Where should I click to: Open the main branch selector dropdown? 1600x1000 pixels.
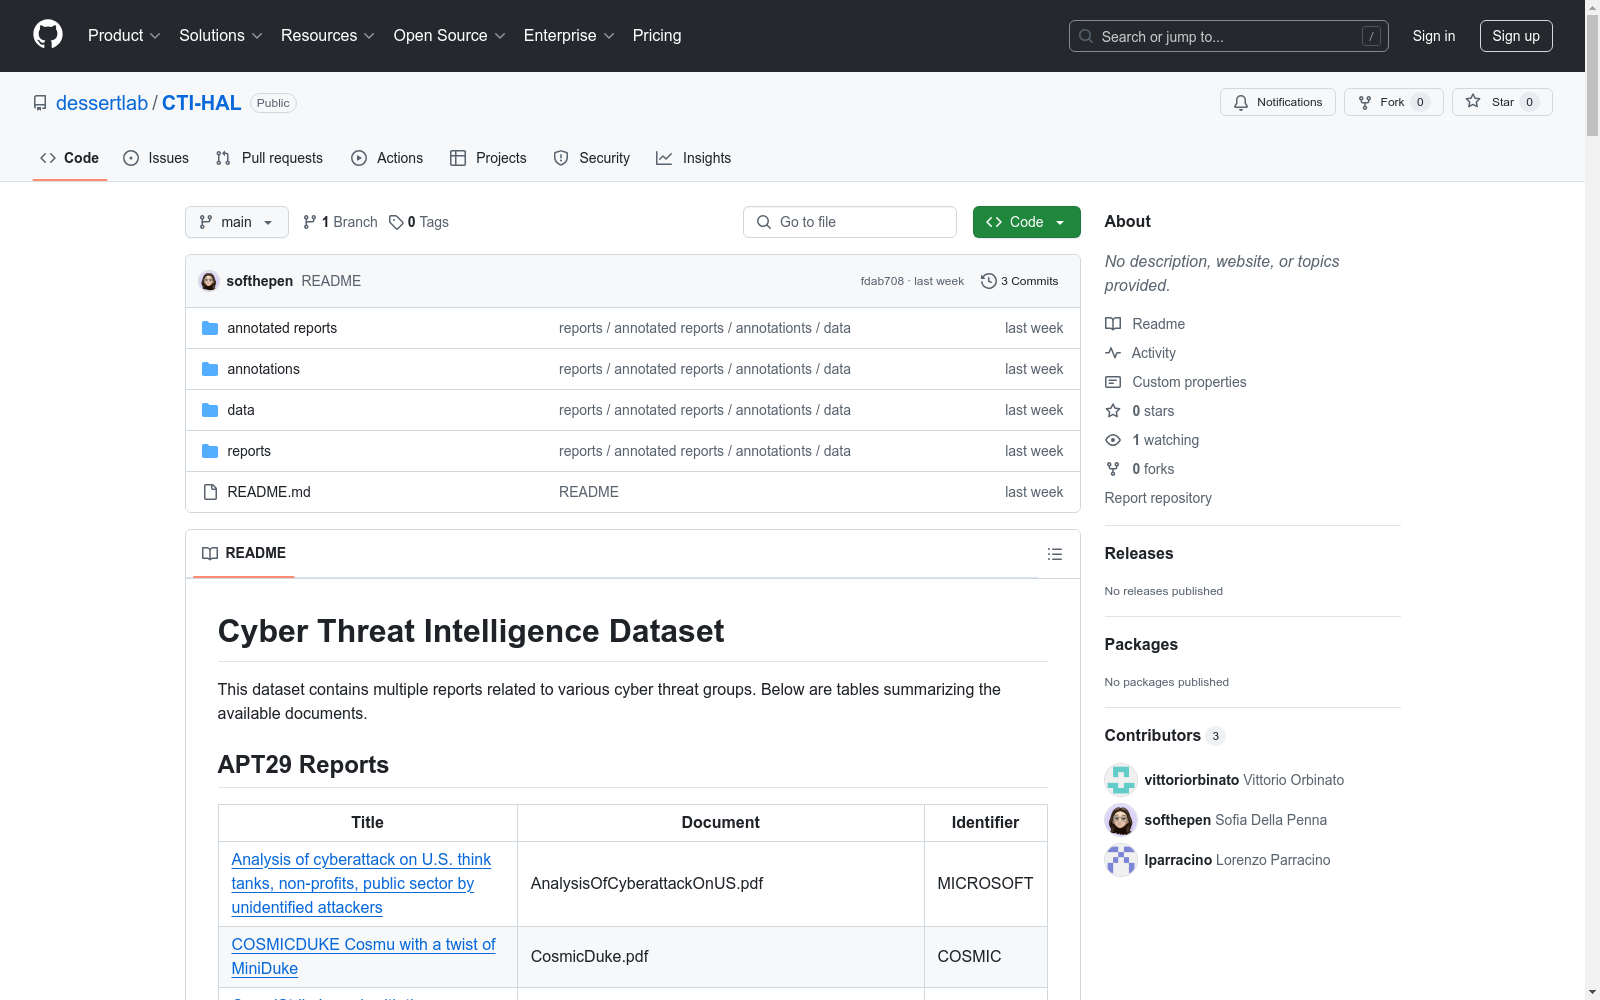point(237,222)
